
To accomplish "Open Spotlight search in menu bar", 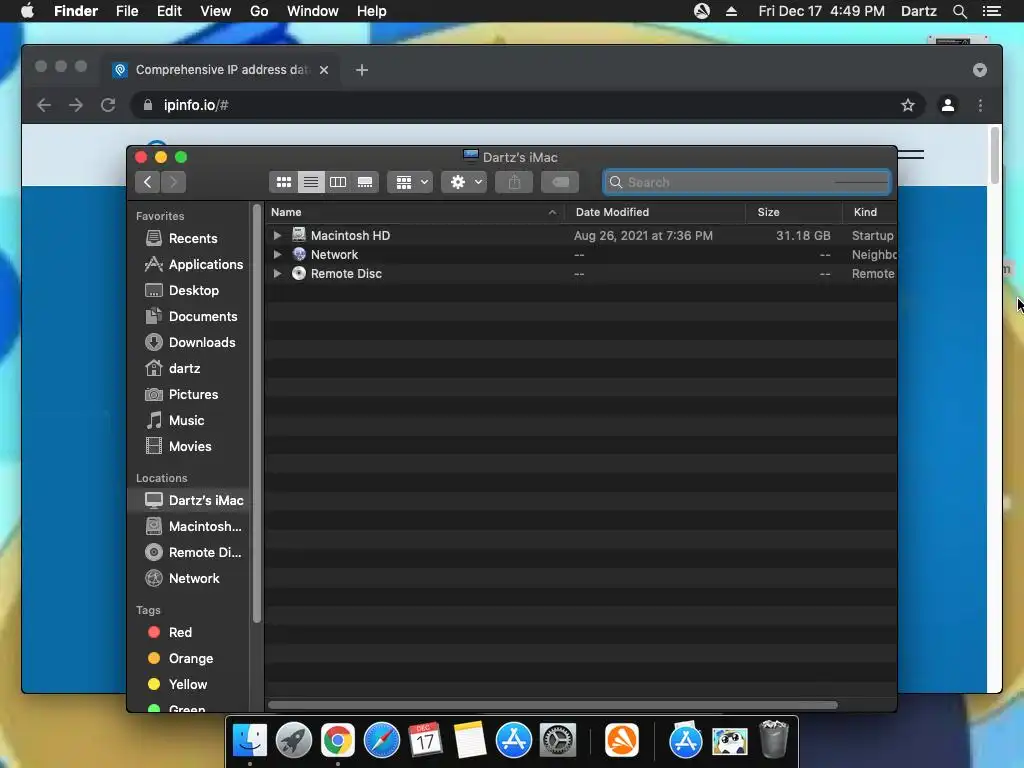I will pos(959,11).
